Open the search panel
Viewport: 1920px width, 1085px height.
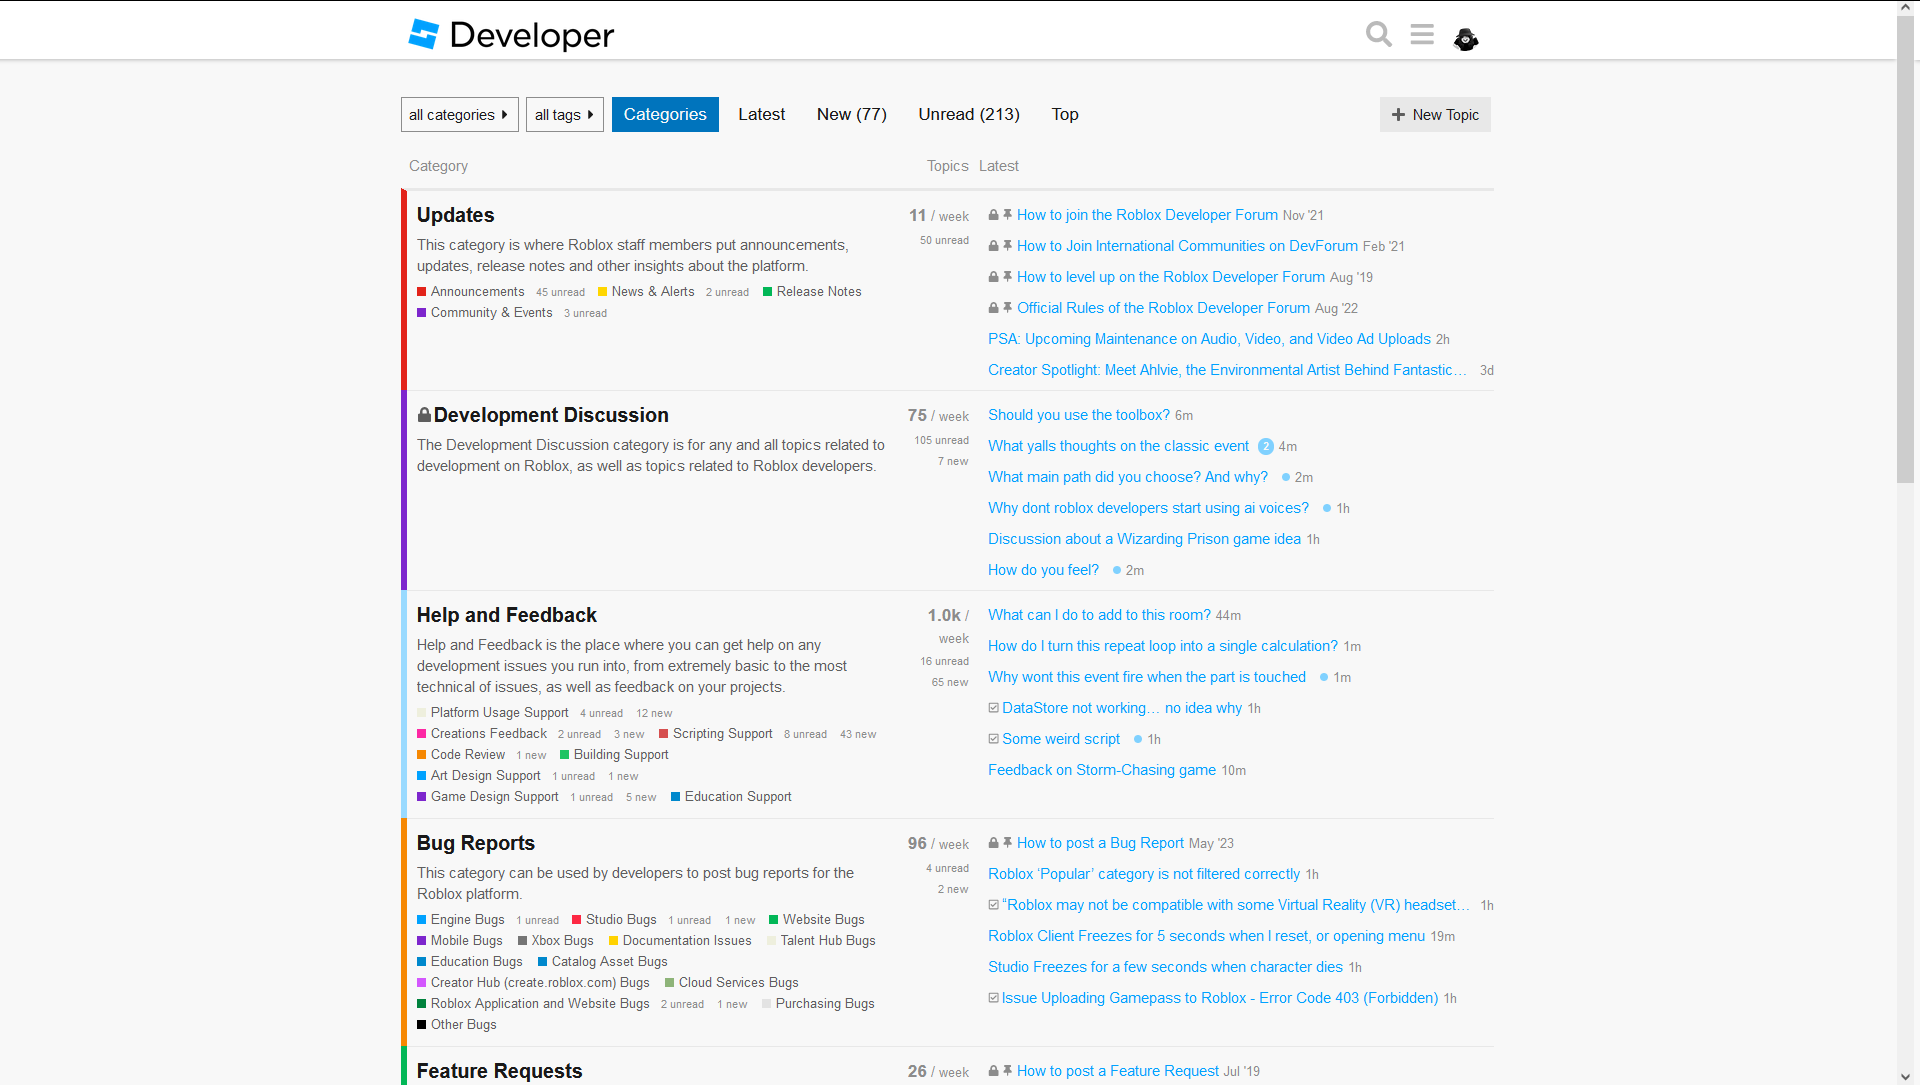click(x=1378, y=33)
